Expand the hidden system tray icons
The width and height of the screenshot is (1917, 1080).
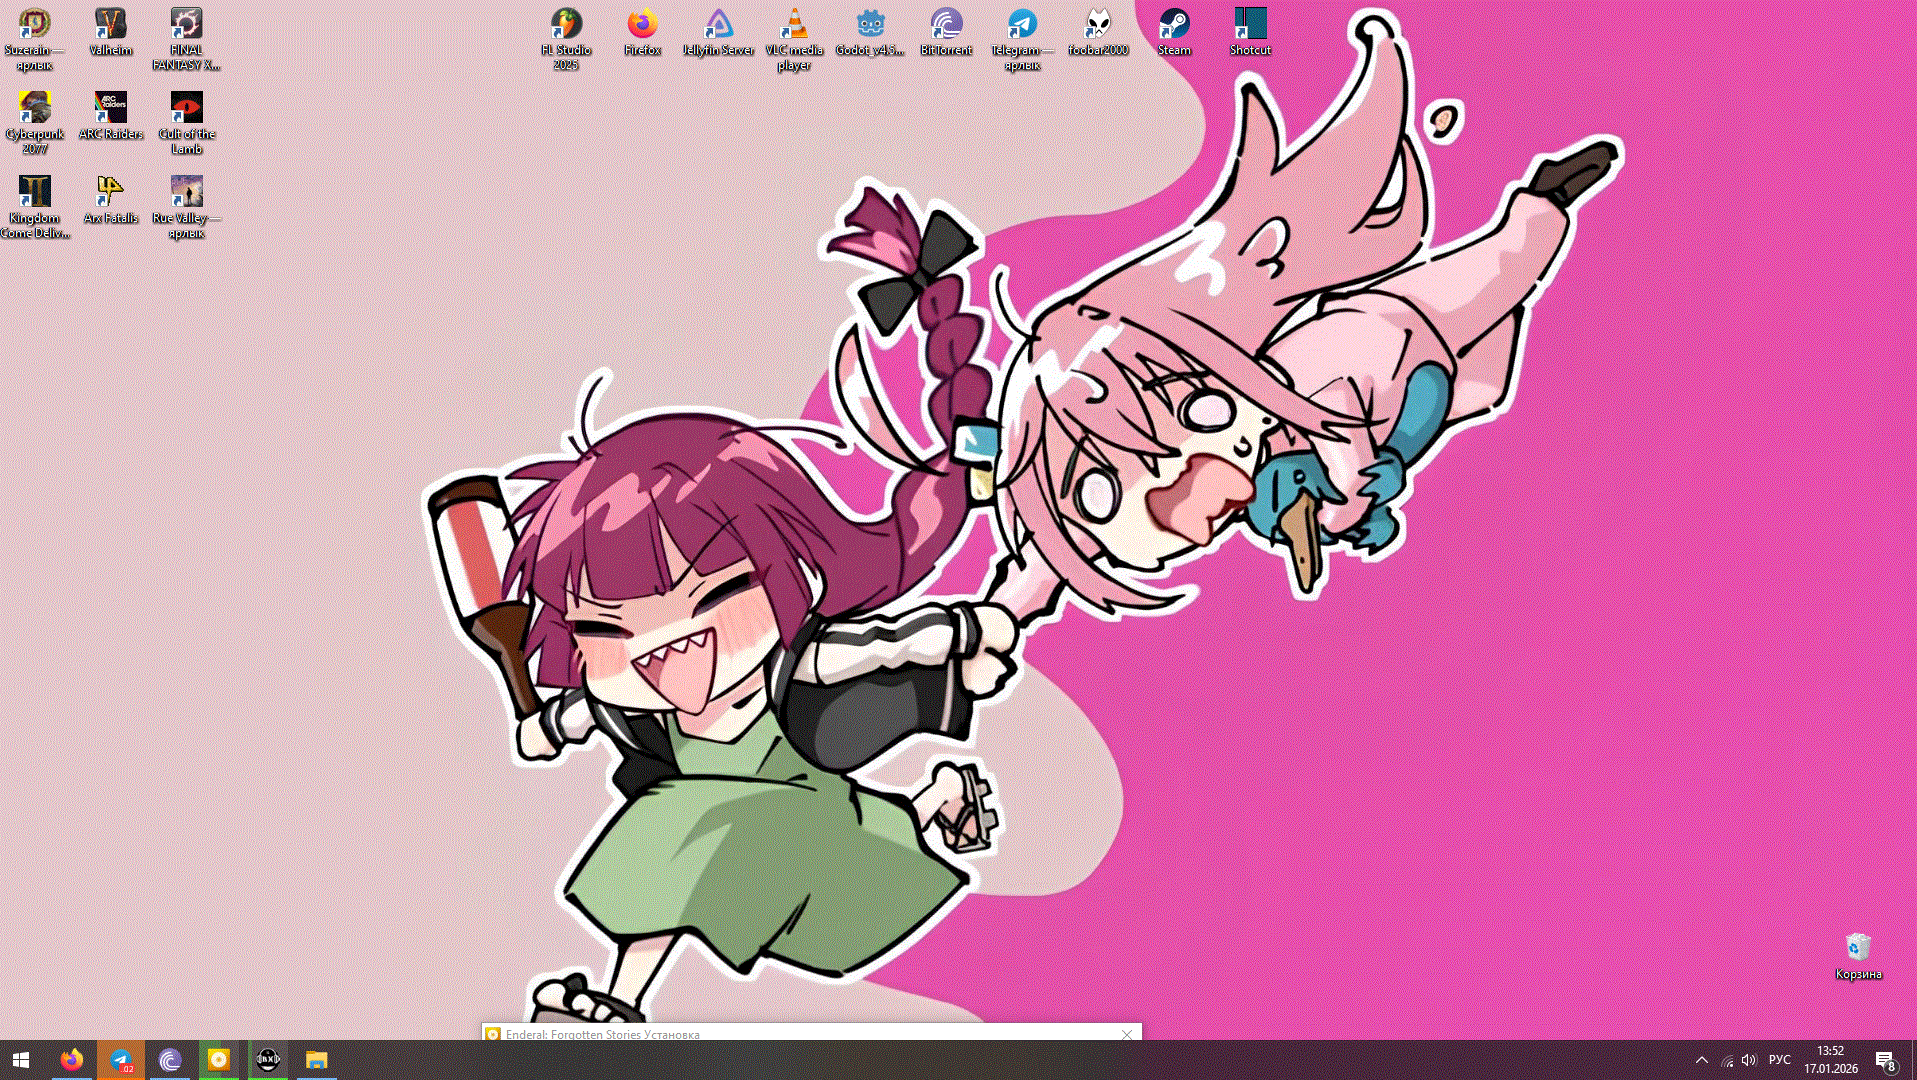pos(1702,1060)
